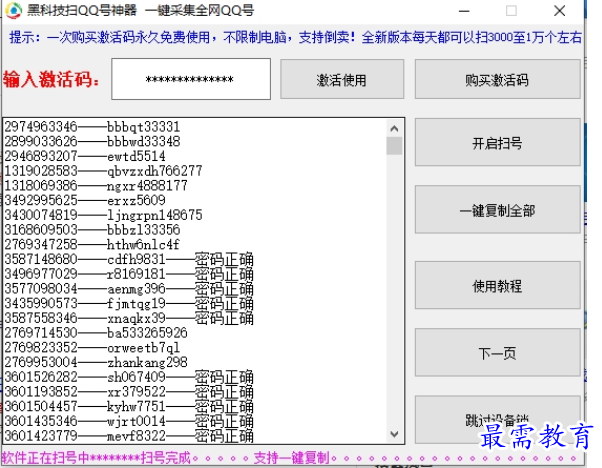The image size is (602, 468).
Task: Open the 使用教程 tutorial button
Action: pos(498,285)
